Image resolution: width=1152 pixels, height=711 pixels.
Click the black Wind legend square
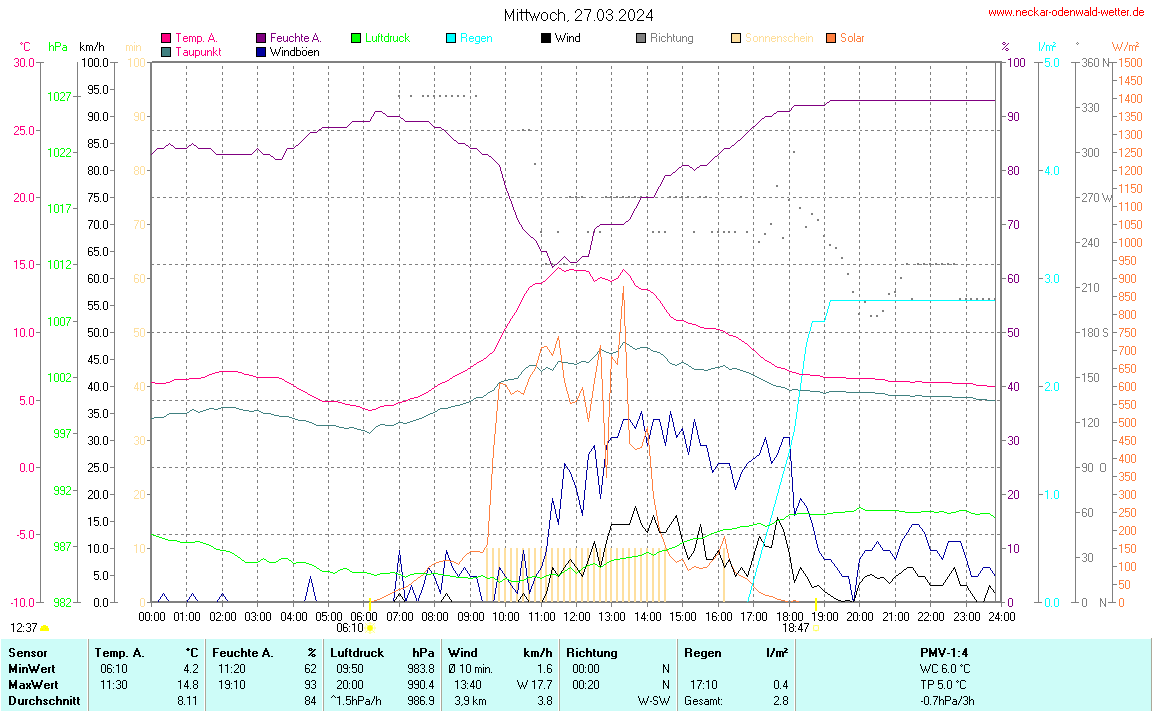click(546, 39)
